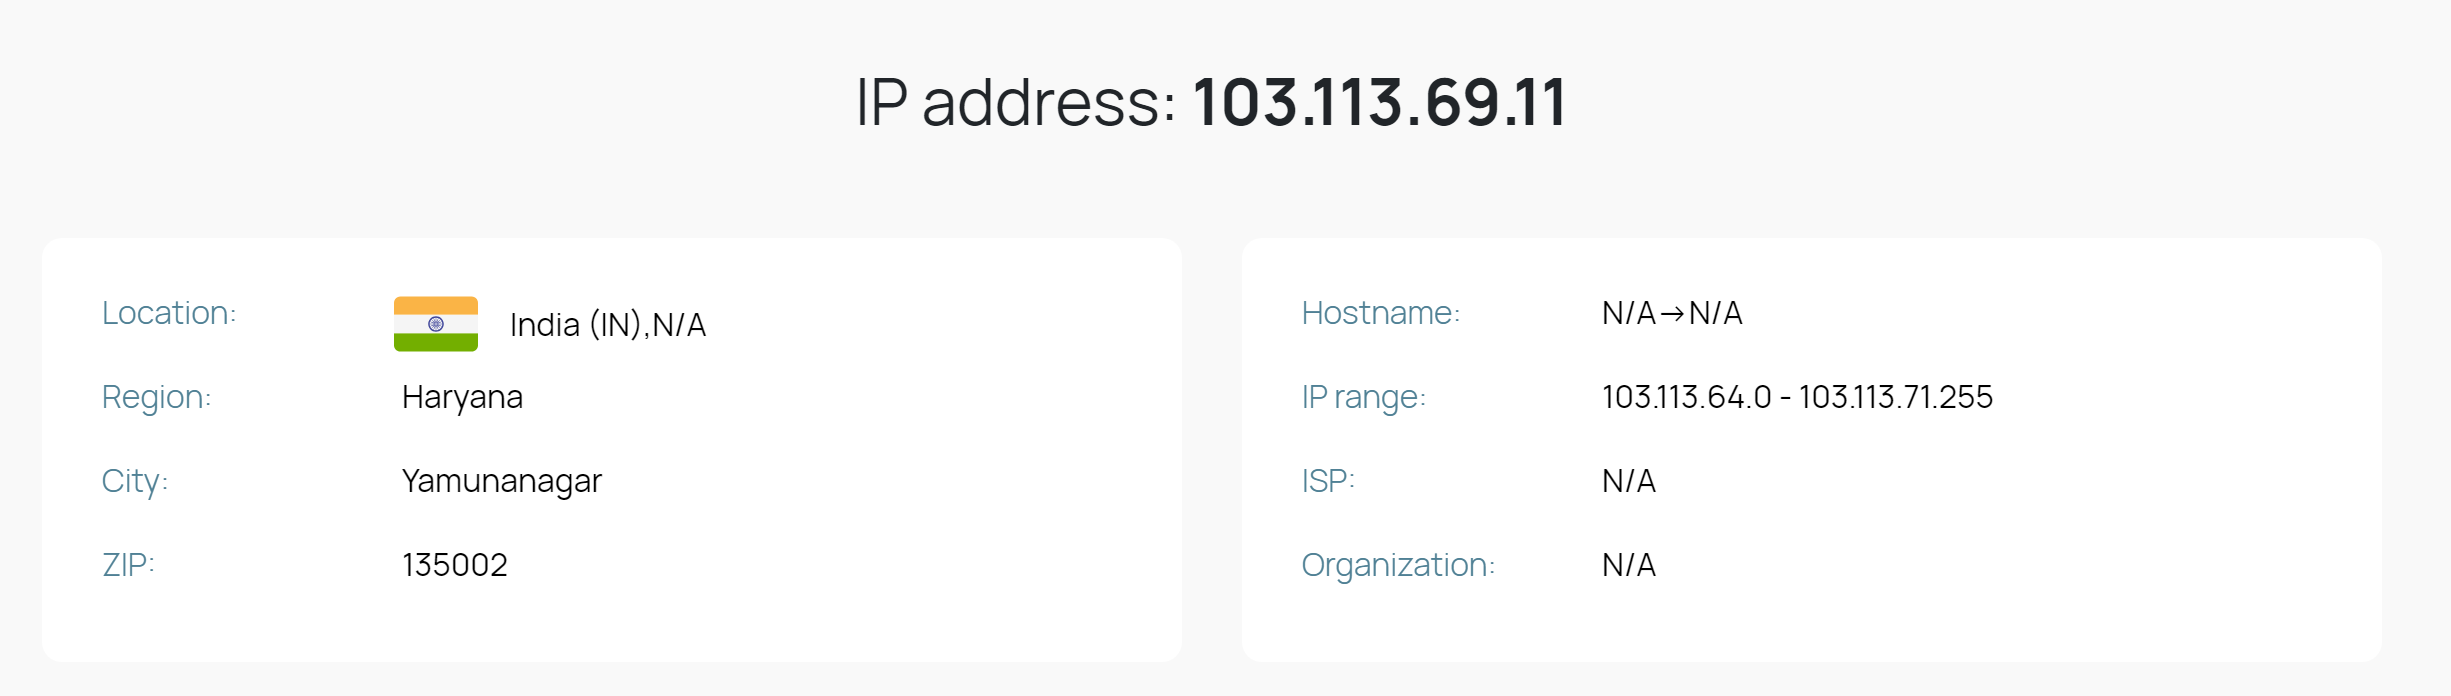Click the Region label
2451x696 pixels.
click(x=156, y=397)
